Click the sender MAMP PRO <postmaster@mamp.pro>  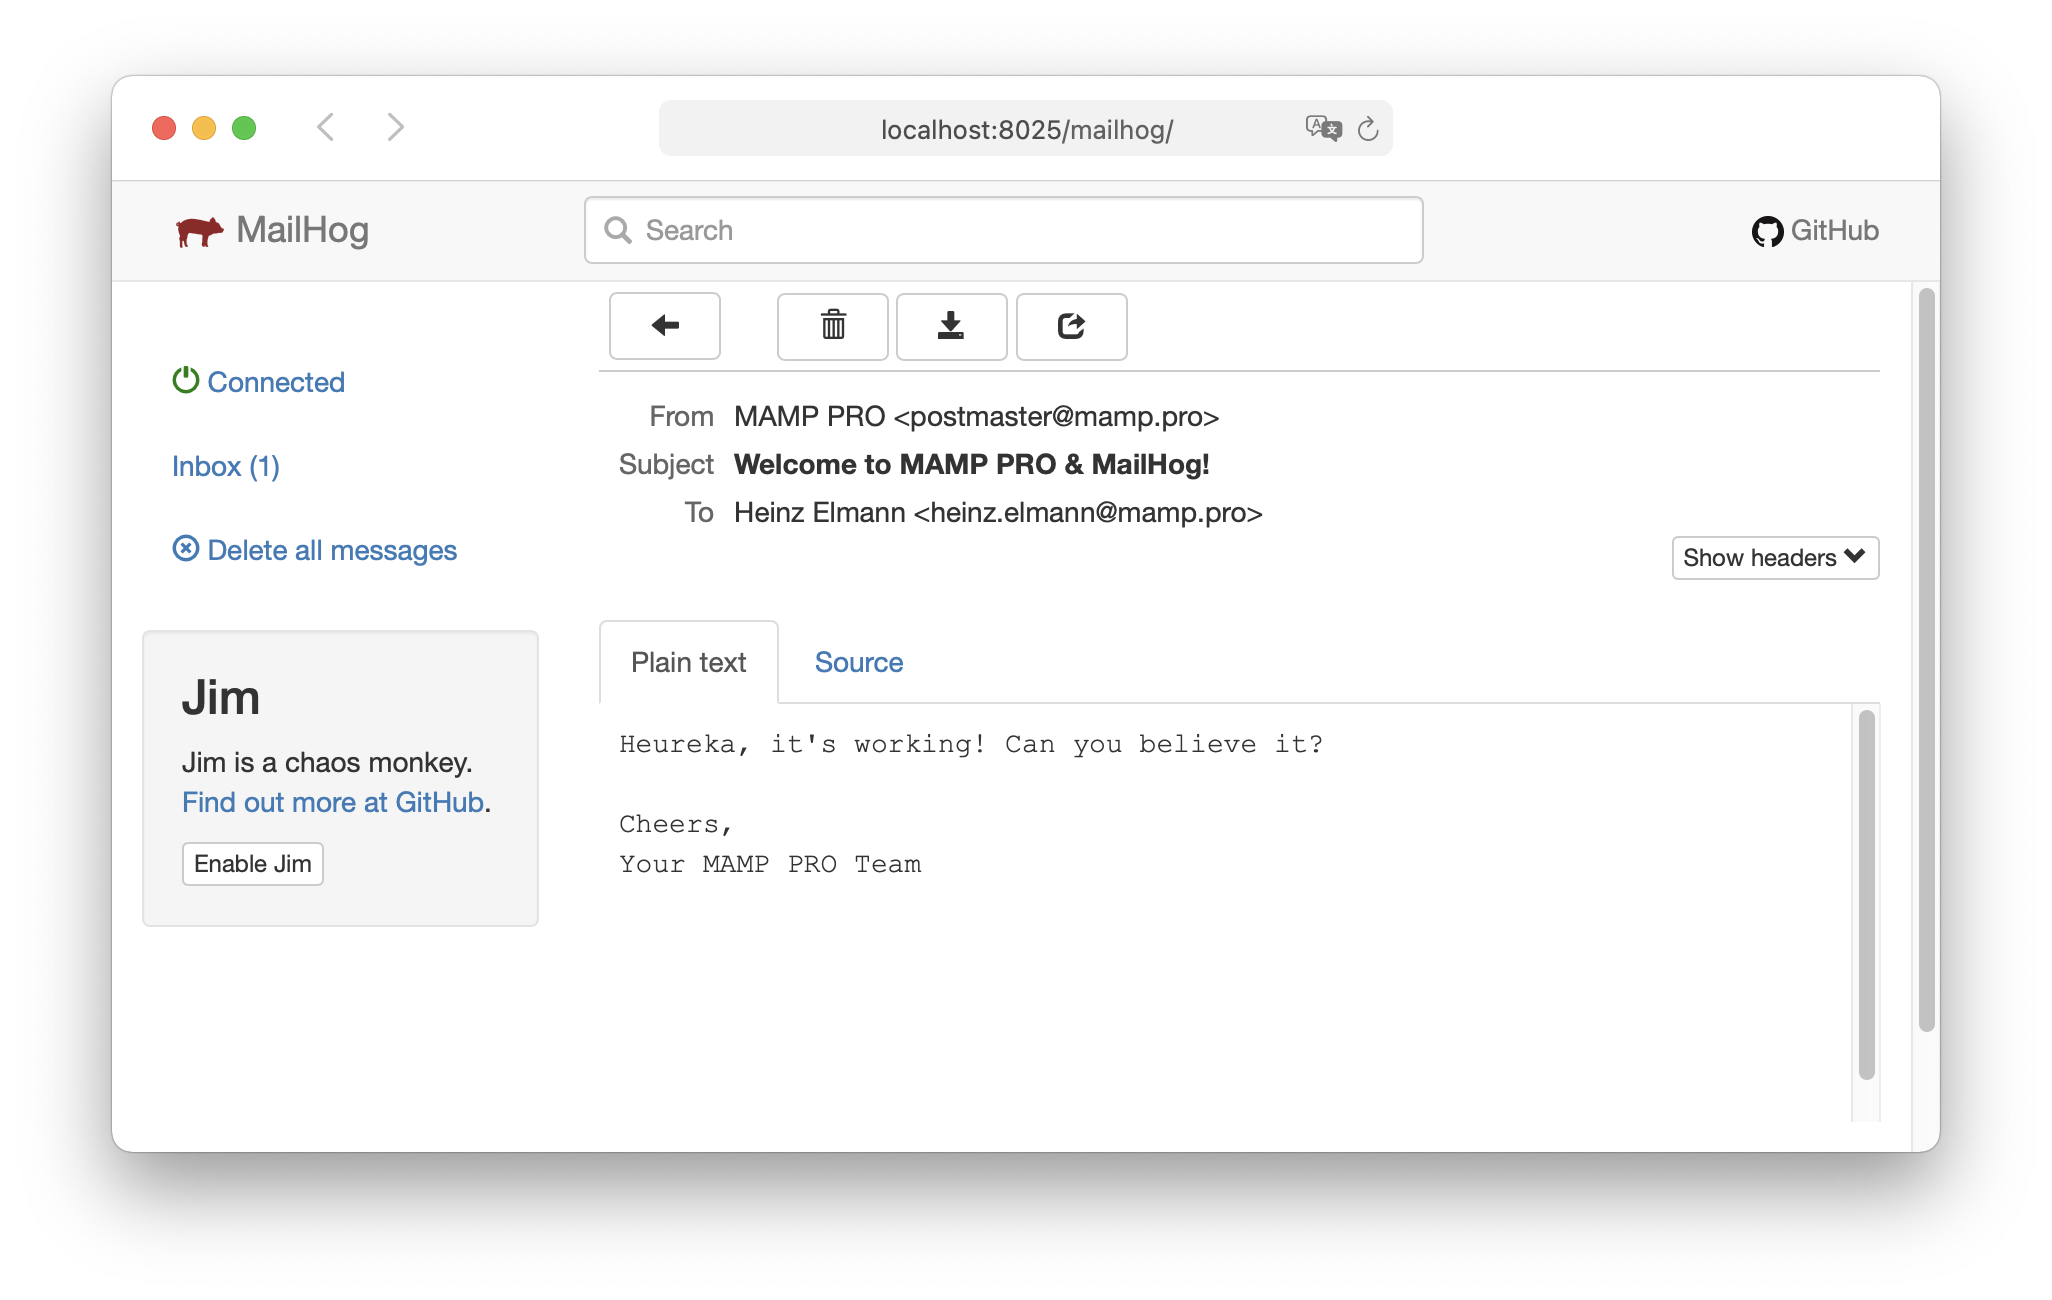click(976, 416)
